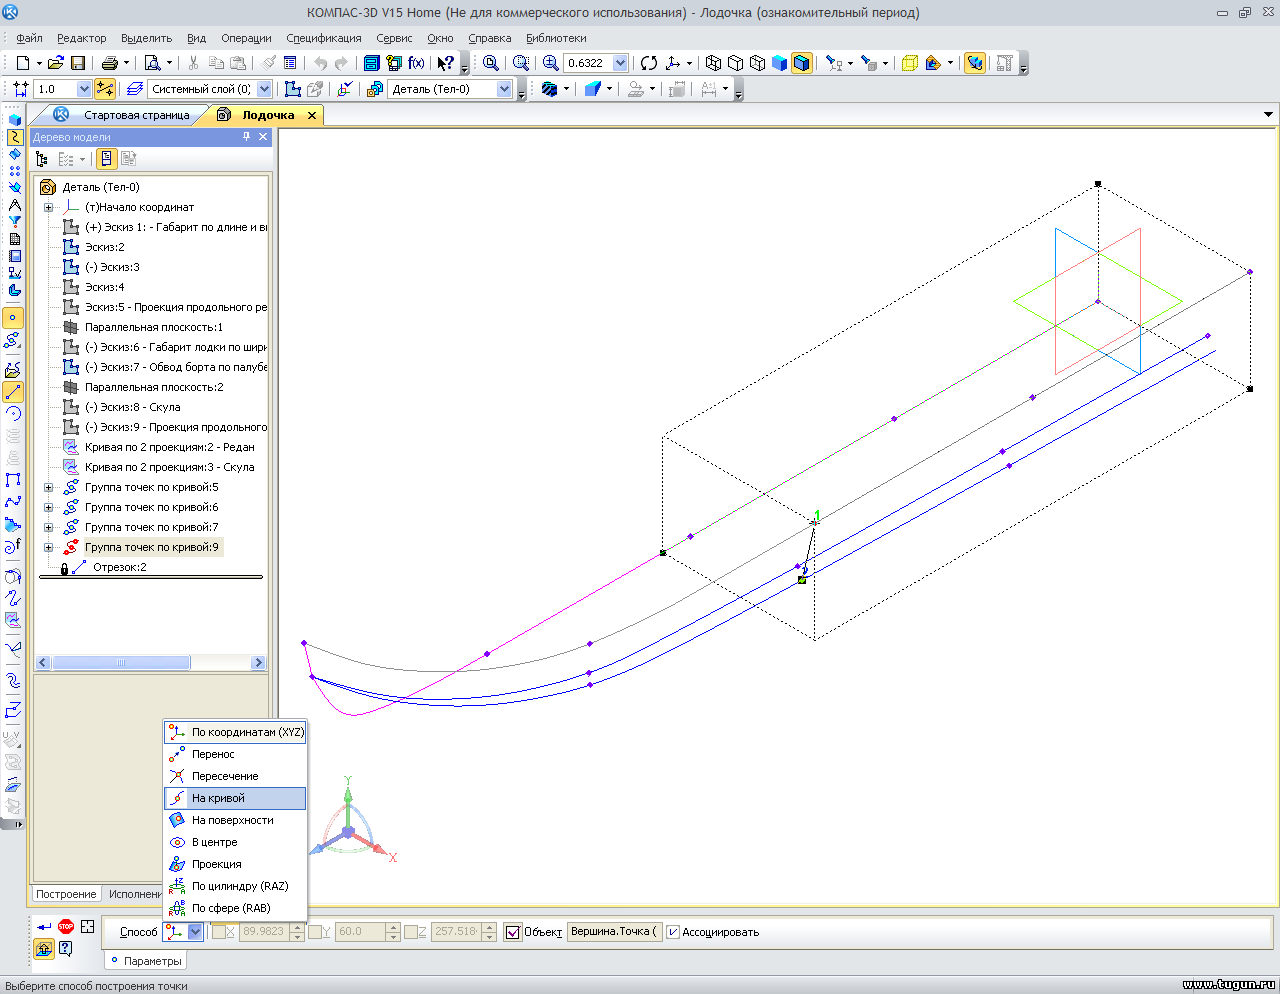Viewport: 1280px width, 994px height.
Task: Open the Деталь (Тел-0) dropdown
Action: (504, 89)
